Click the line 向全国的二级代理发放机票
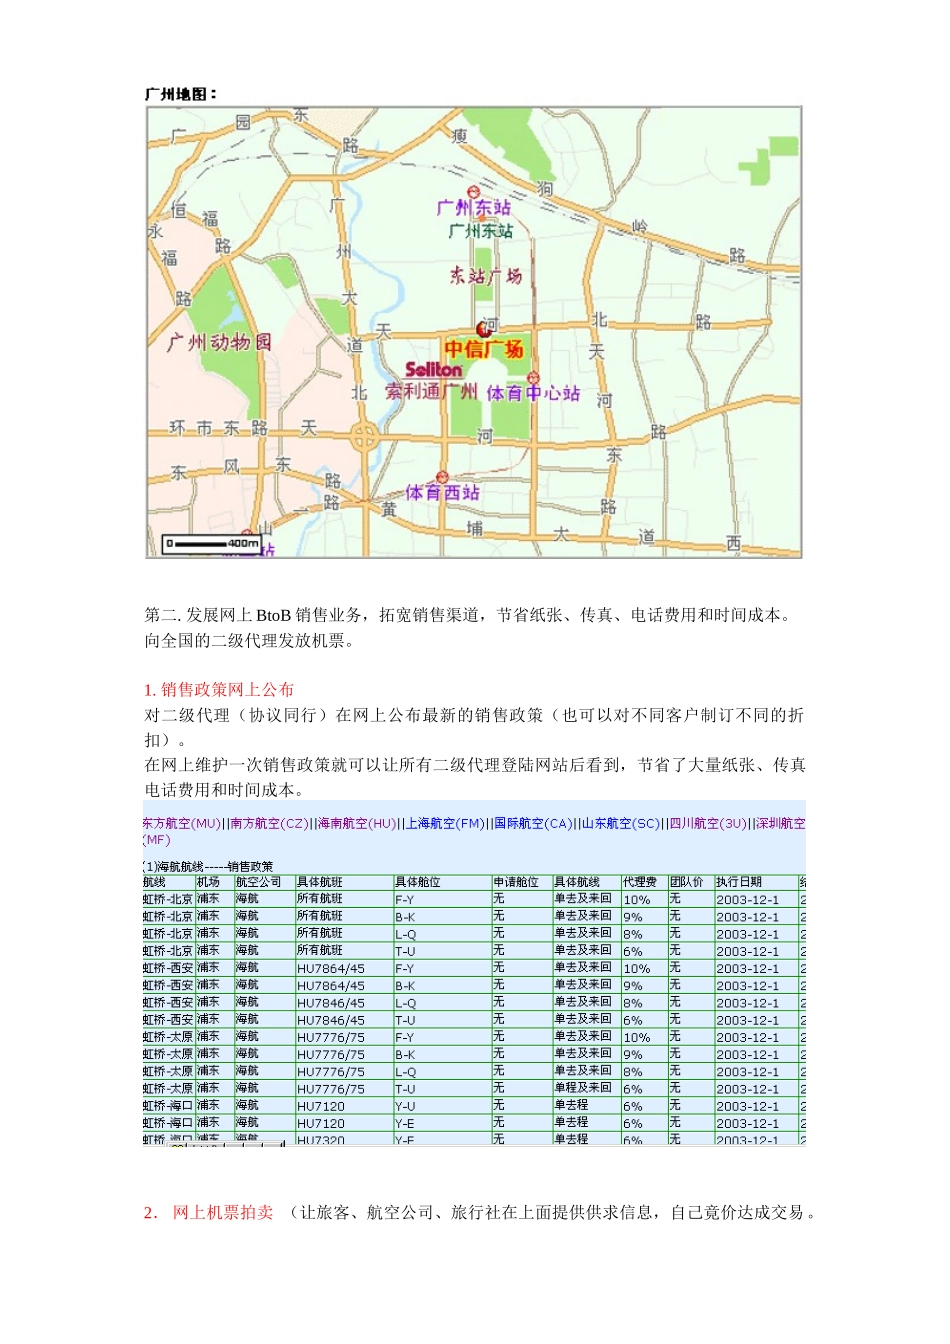This screenshot has height=1344, width=950. click(x=249, y=640)
